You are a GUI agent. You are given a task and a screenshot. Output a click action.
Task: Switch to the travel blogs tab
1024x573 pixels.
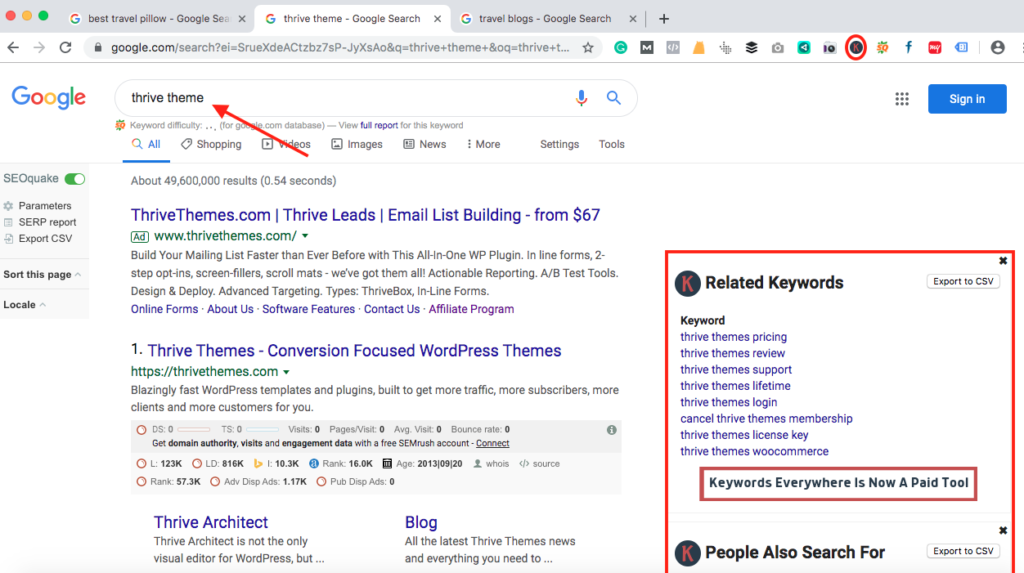(545, 19)
